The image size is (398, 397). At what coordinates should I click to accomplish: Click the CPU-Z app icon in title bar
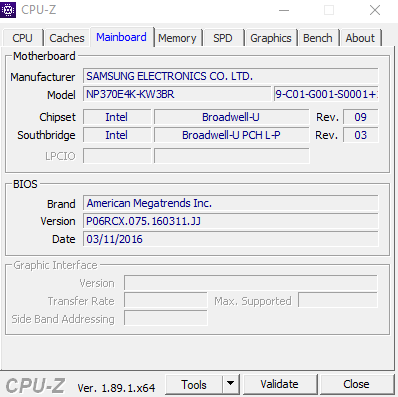click(8, 10)
